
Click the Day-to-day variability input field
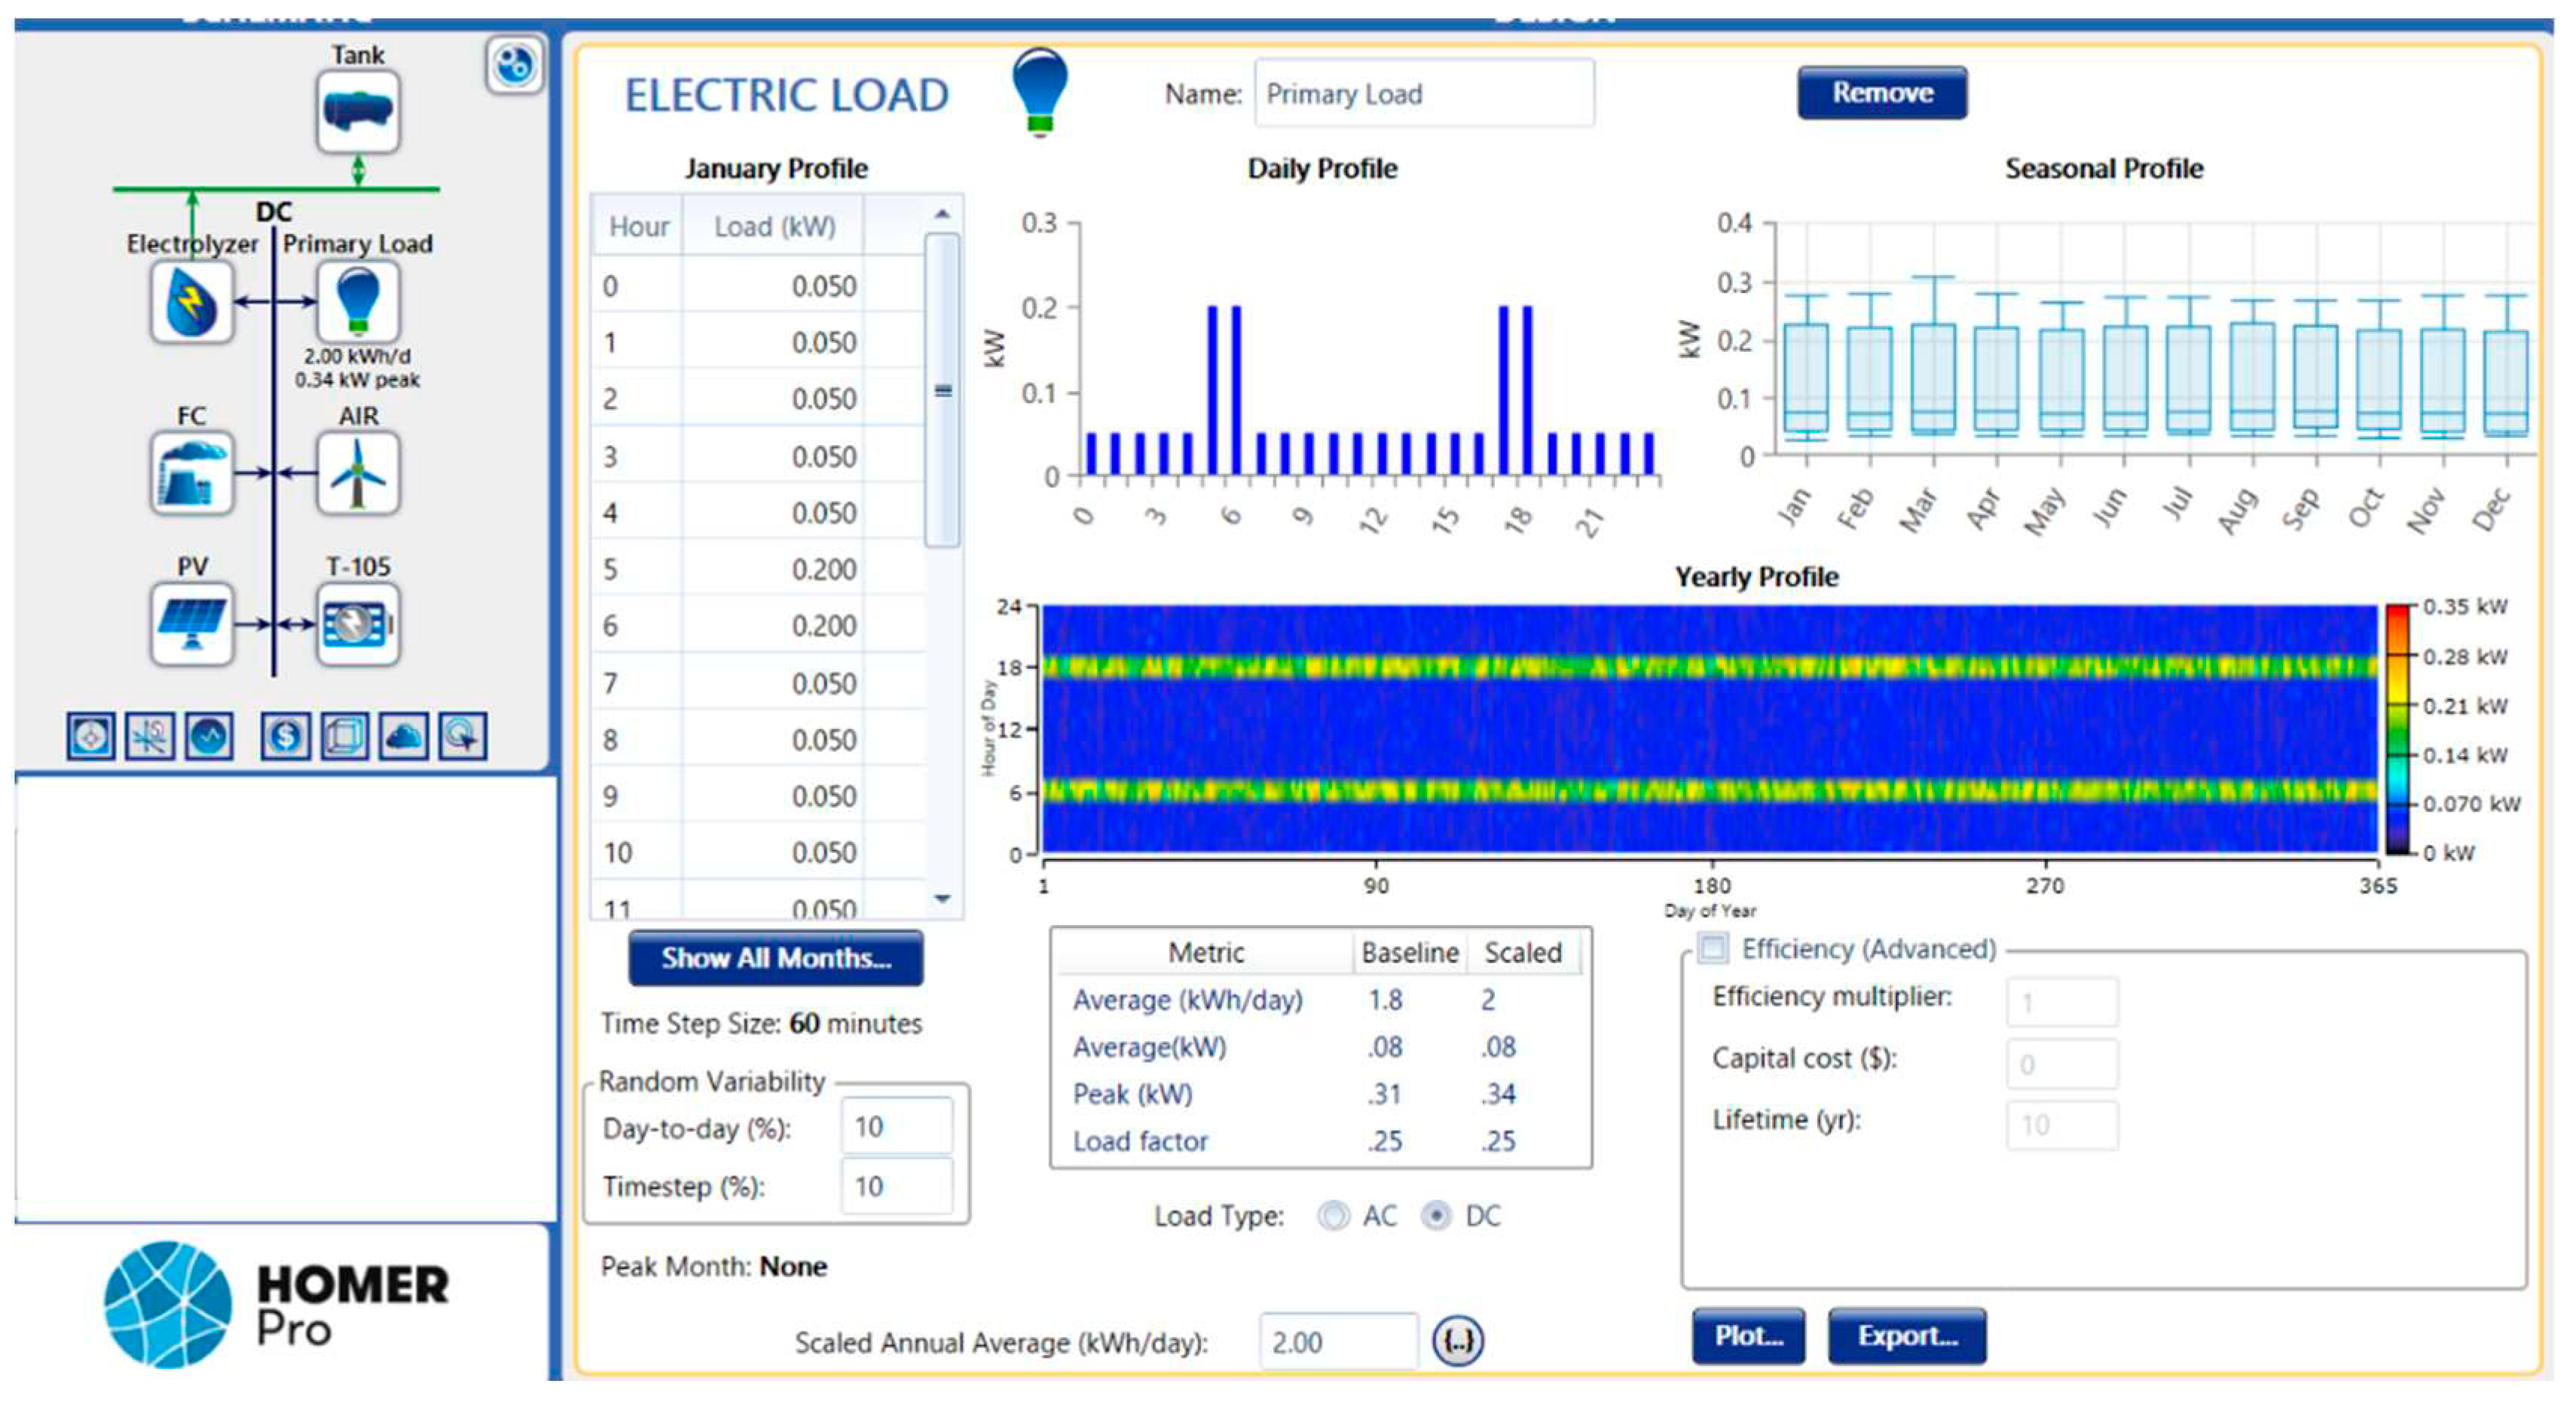tap(895, 1127)
